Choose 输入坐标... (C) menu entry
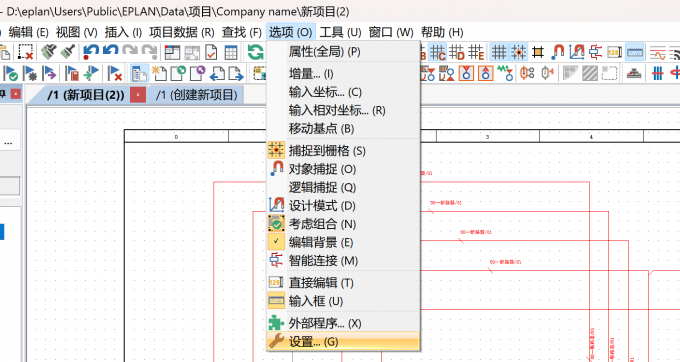 click(343, 92)
